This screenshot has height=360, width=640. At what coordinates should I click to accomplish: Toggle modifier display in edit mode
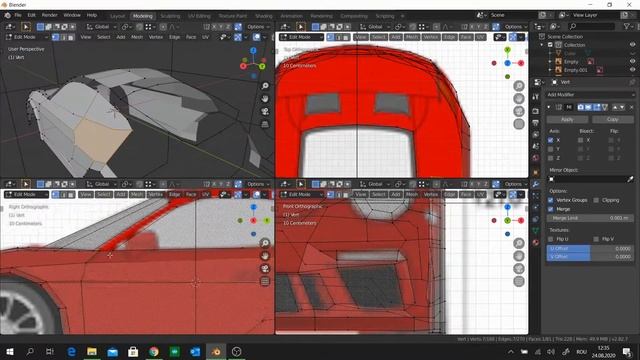(x=596, y=107)
